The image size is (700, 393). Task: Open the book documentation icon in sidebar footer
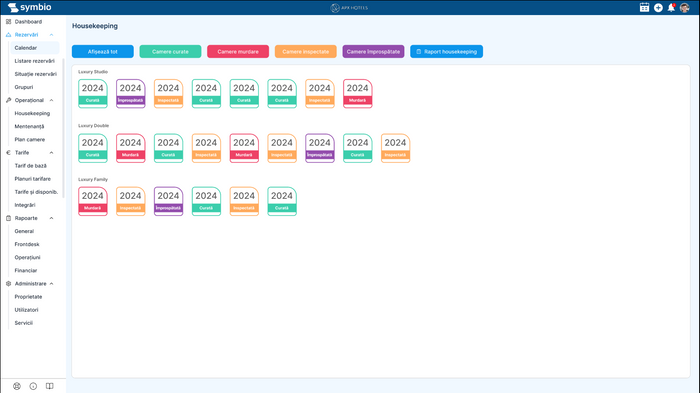[50, 386]
